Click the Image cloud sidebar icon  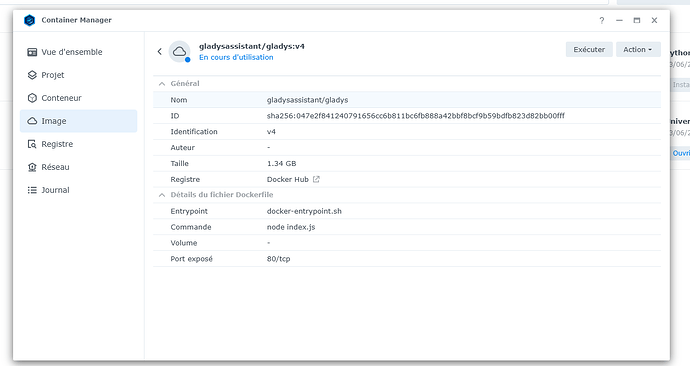tap(32, 121)
